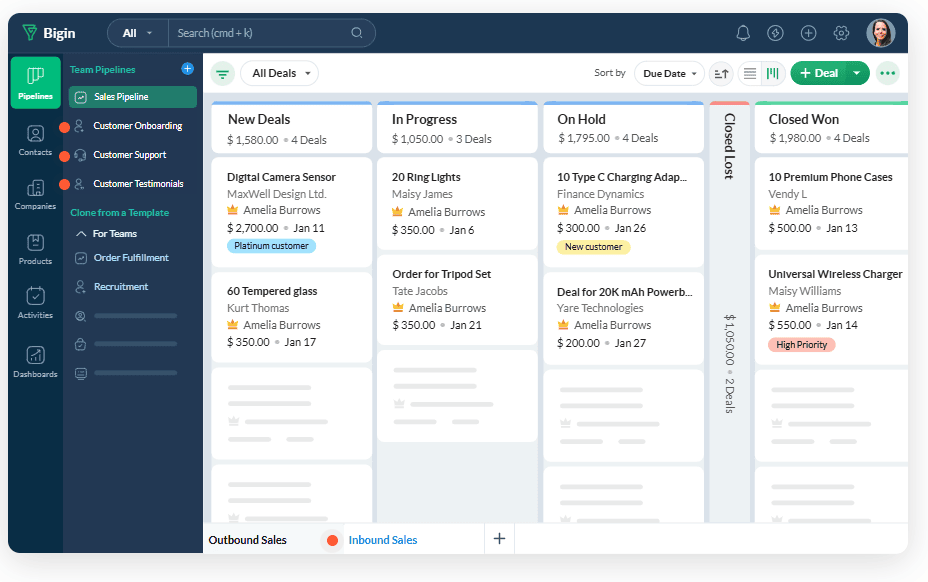Click the High Priority tag
Screen dimensions: 928x582
pos(802,345)
